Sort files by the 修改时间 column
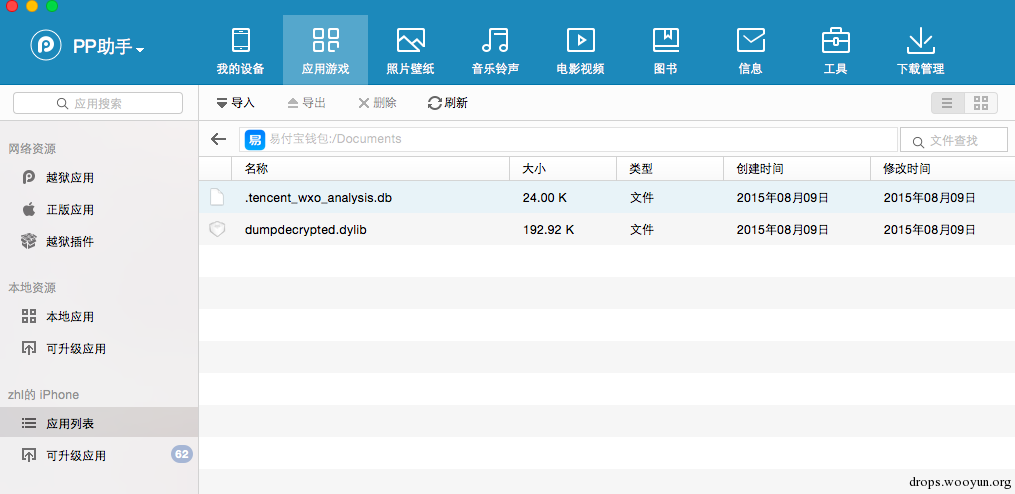 pos(942,169)
